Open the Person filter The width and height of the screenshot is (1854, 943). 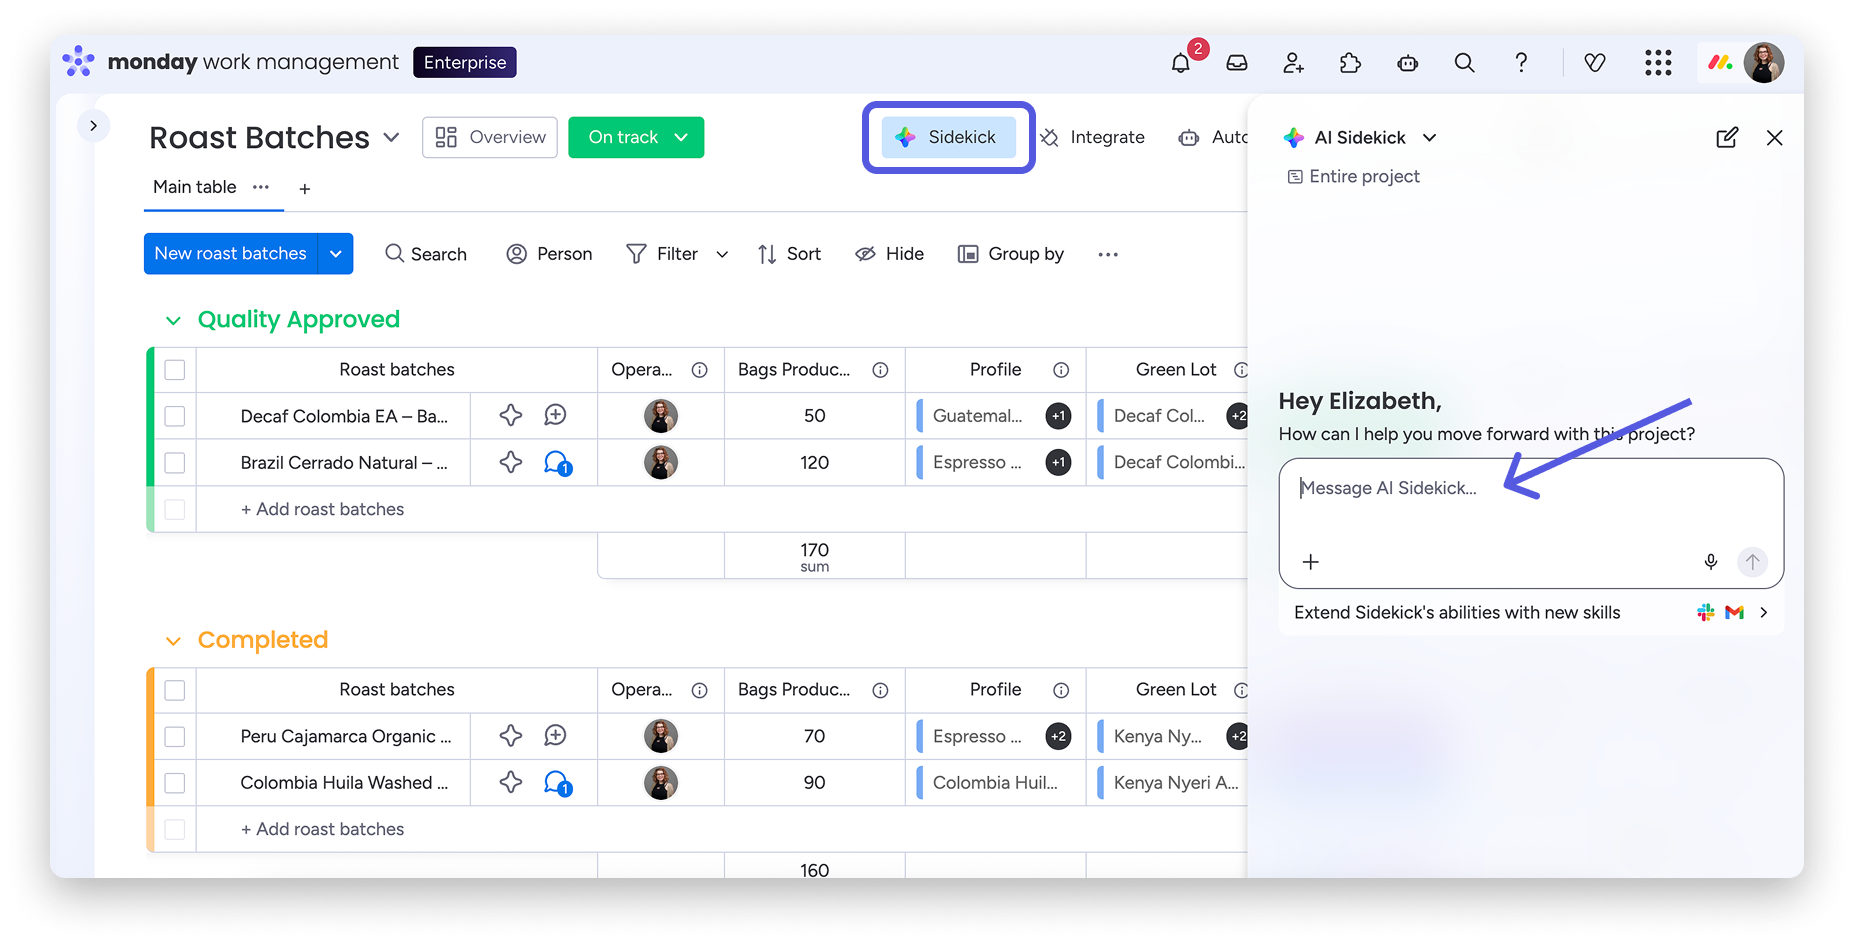[x=549, y=254]
